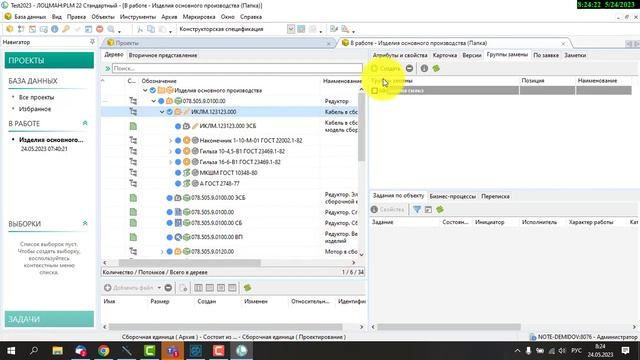Open File Explorer from the taskbar
The image size is (640, 360).
(58, 351)
